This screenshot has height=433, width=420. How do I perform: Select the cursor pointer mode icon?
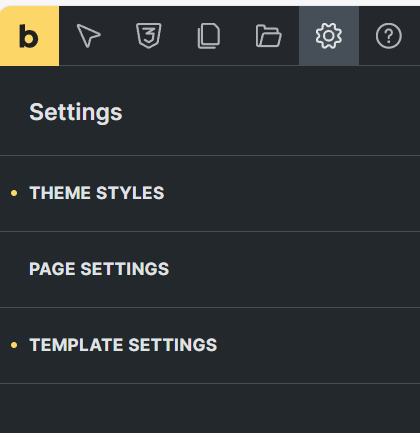89,36
